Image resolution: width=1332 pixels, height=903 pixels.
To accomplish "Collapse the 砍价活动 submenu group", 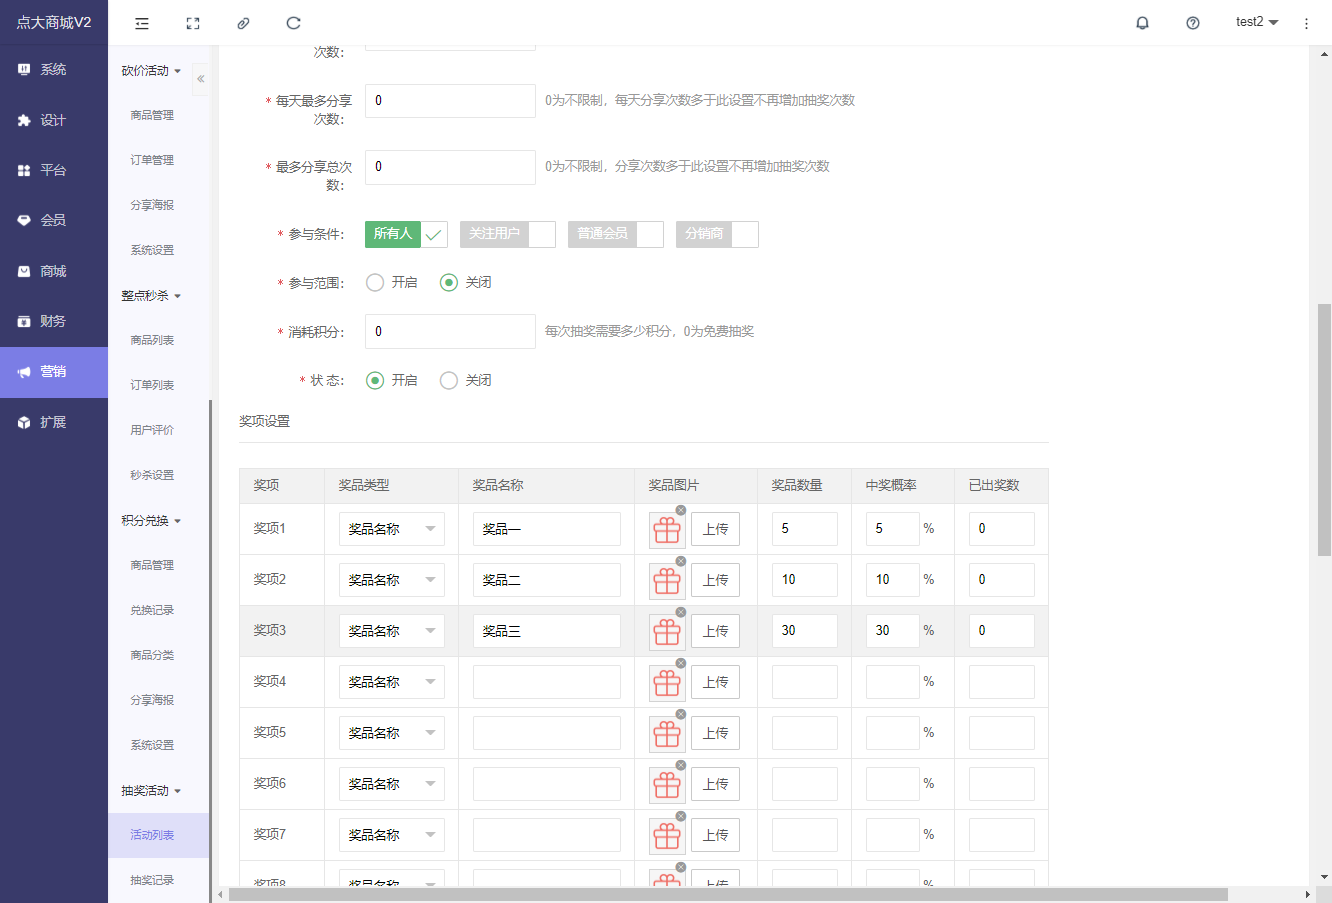I will 152,71.
